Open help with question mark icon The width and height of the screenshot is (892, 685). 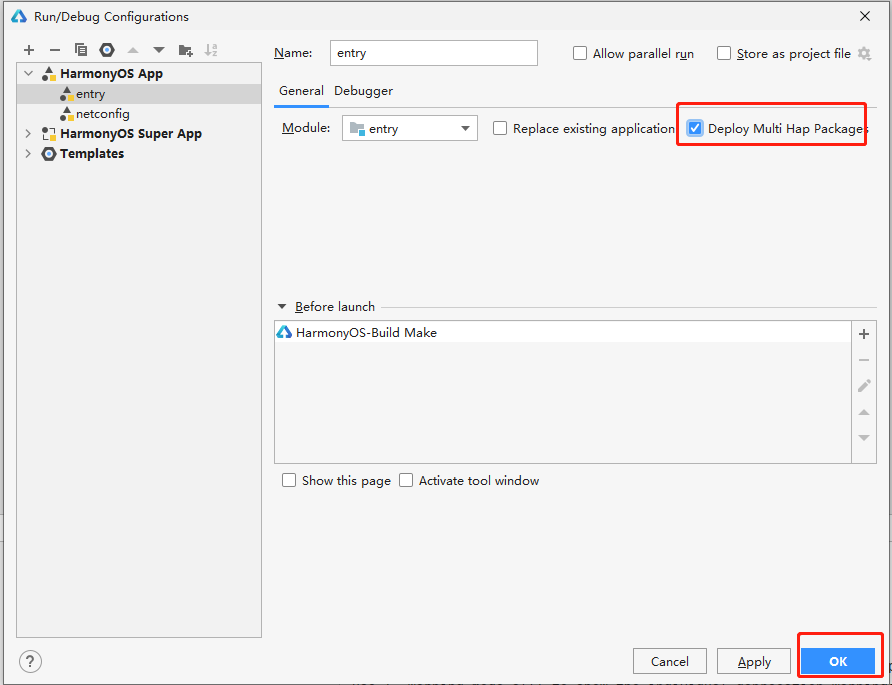(30, 662)
